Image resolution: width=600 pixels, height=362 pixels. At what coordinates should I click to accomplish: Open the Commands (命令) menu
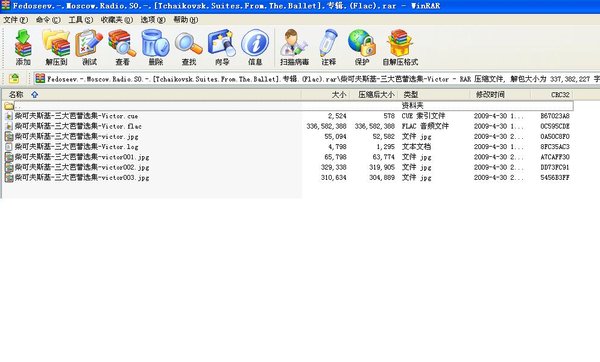click(48, 20)
